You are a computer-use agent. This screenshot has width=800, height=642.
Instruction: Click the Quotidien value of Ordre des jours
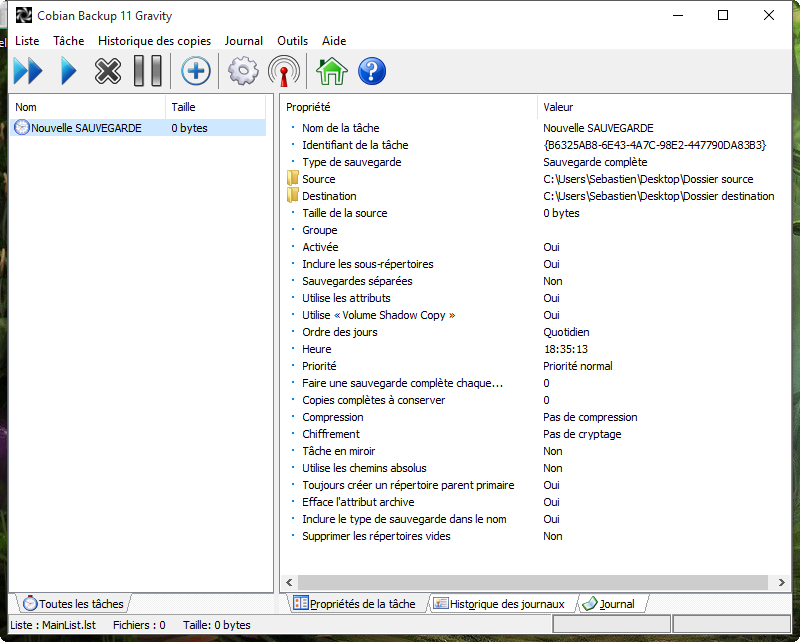pyautogui.click(x=566, y=332)
